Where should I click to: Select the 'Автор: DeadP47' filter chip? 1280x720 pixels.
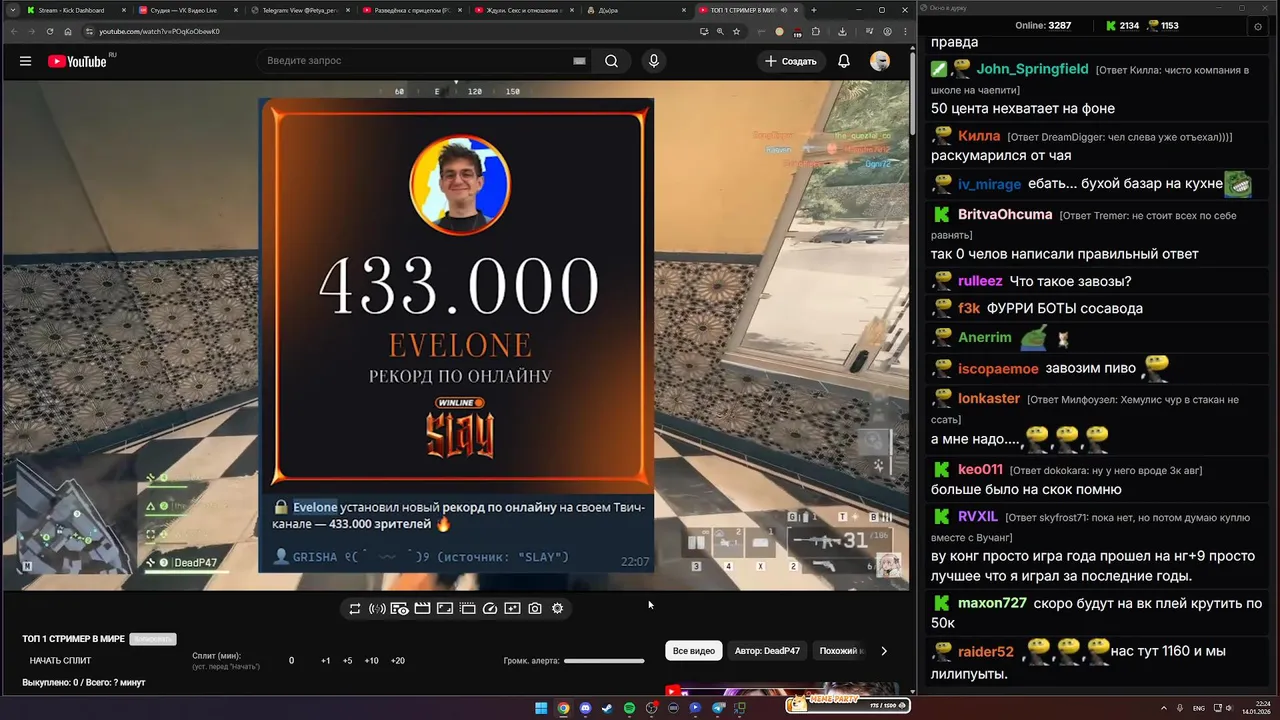pos(767,651)
